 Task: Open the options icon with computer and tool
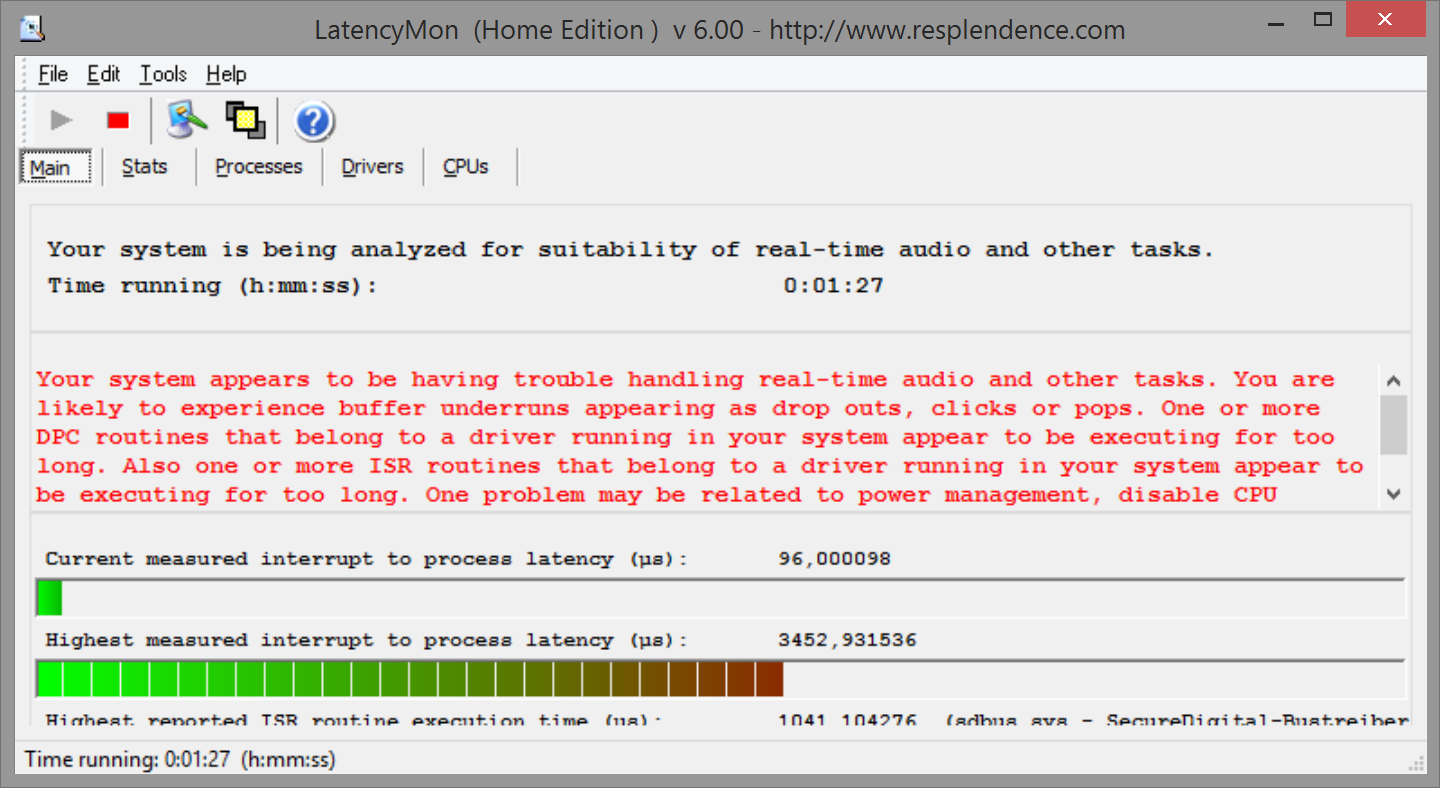[187, 121]
